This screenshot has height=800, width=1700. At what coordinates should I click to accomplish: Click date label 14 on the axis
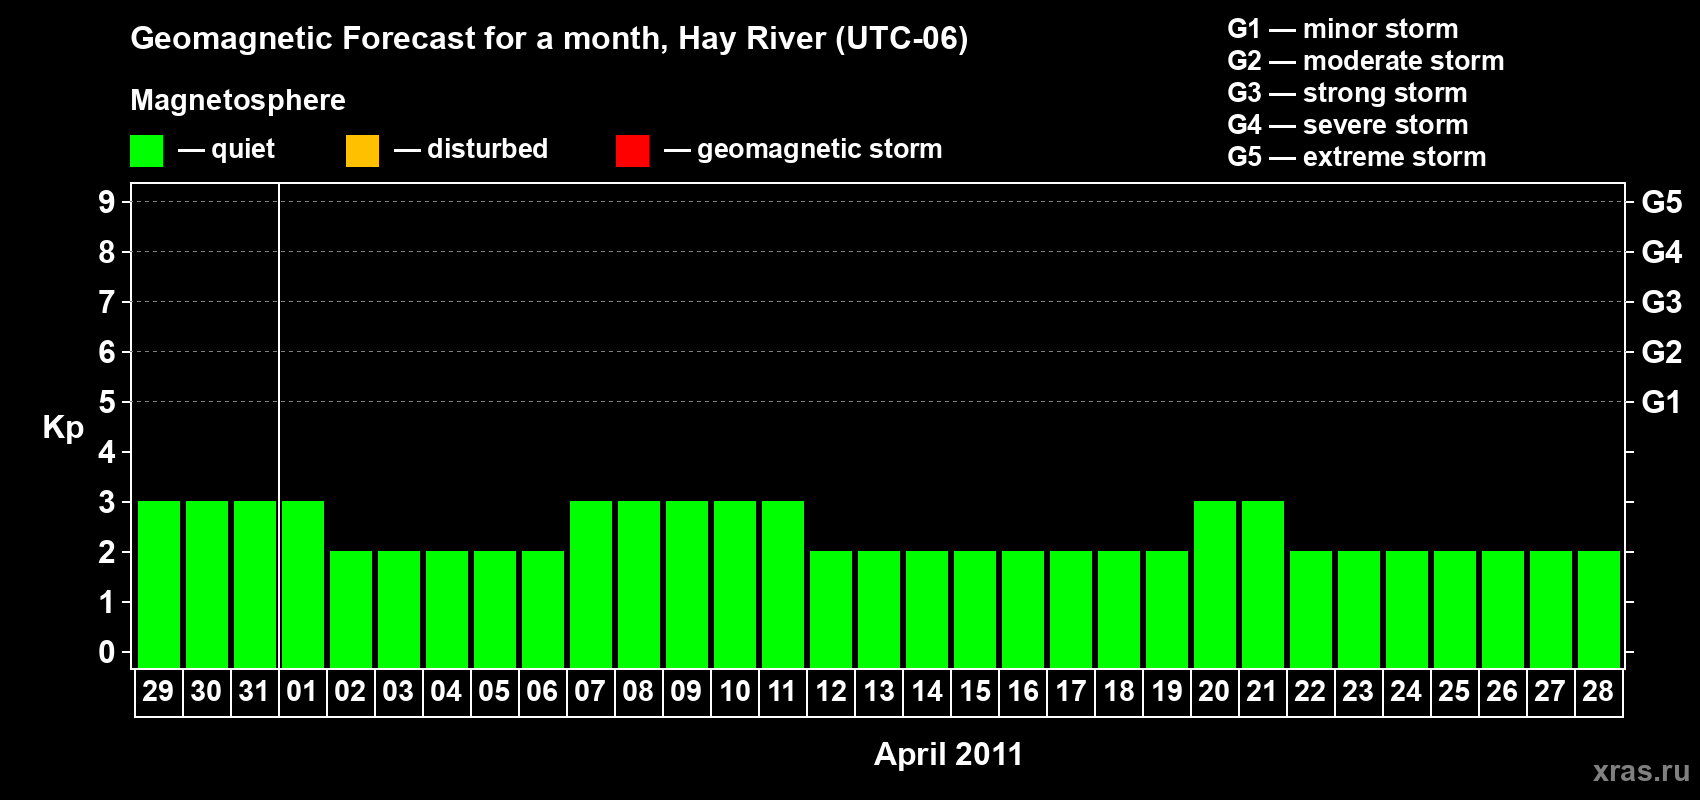pos(926,692)
